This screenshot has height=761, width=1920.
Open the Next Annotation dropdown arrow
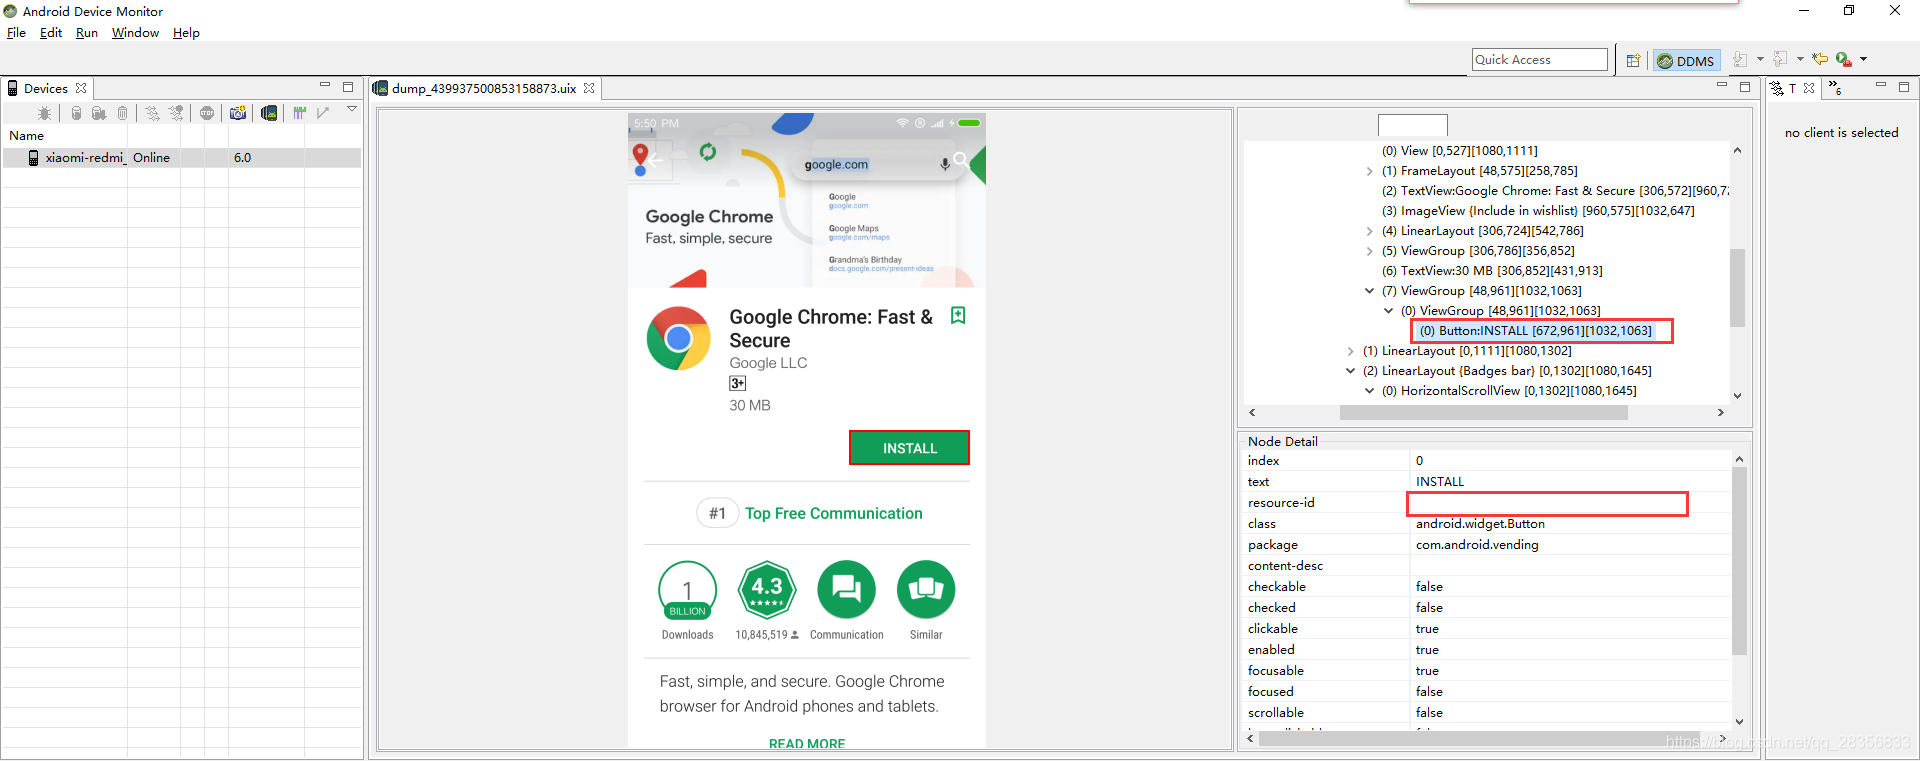pyautogui.click(x=1761, y=59)
